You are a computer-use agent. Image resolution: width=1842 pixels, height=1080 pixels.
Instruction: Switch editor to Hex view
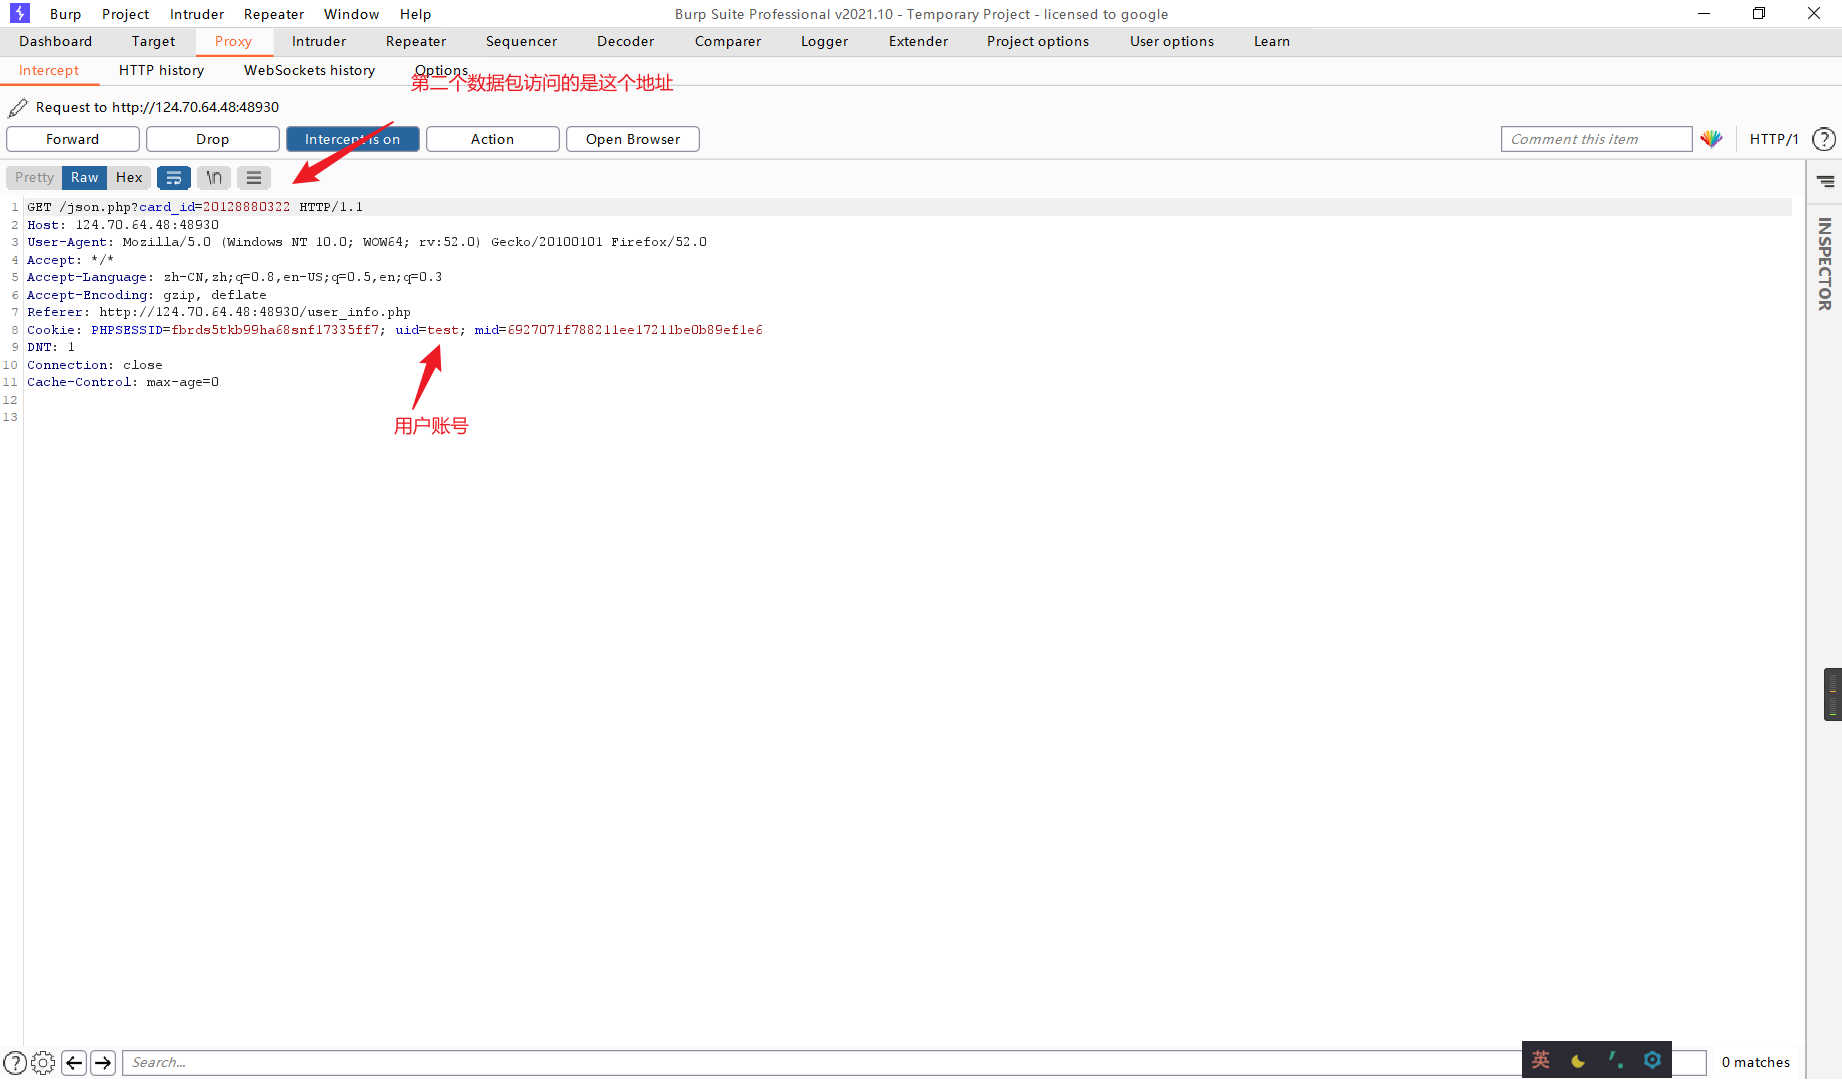(129, 178)
